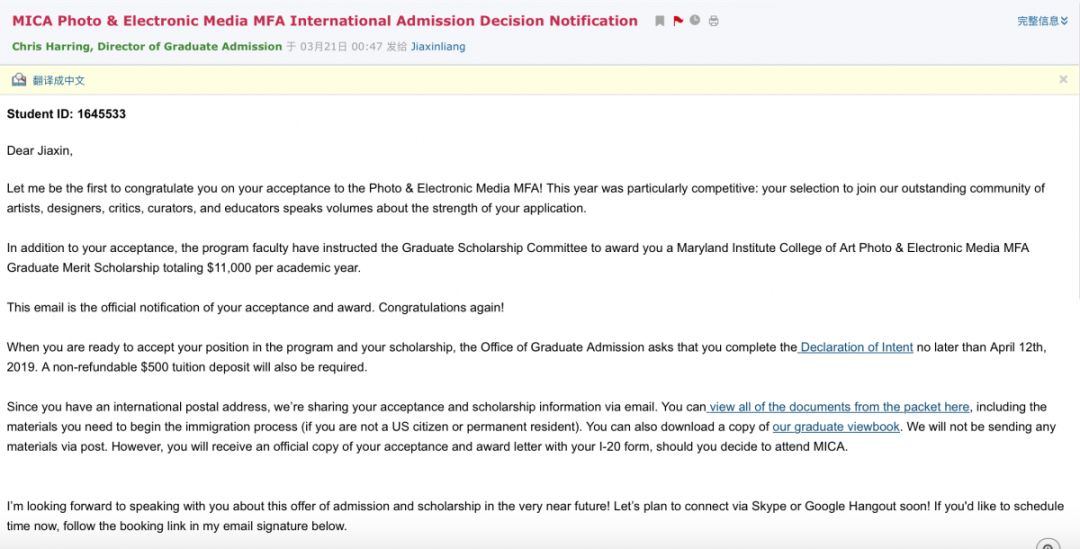Click the round icon at bottom right
The image size is (1080, 549).
click(1047, 545)
